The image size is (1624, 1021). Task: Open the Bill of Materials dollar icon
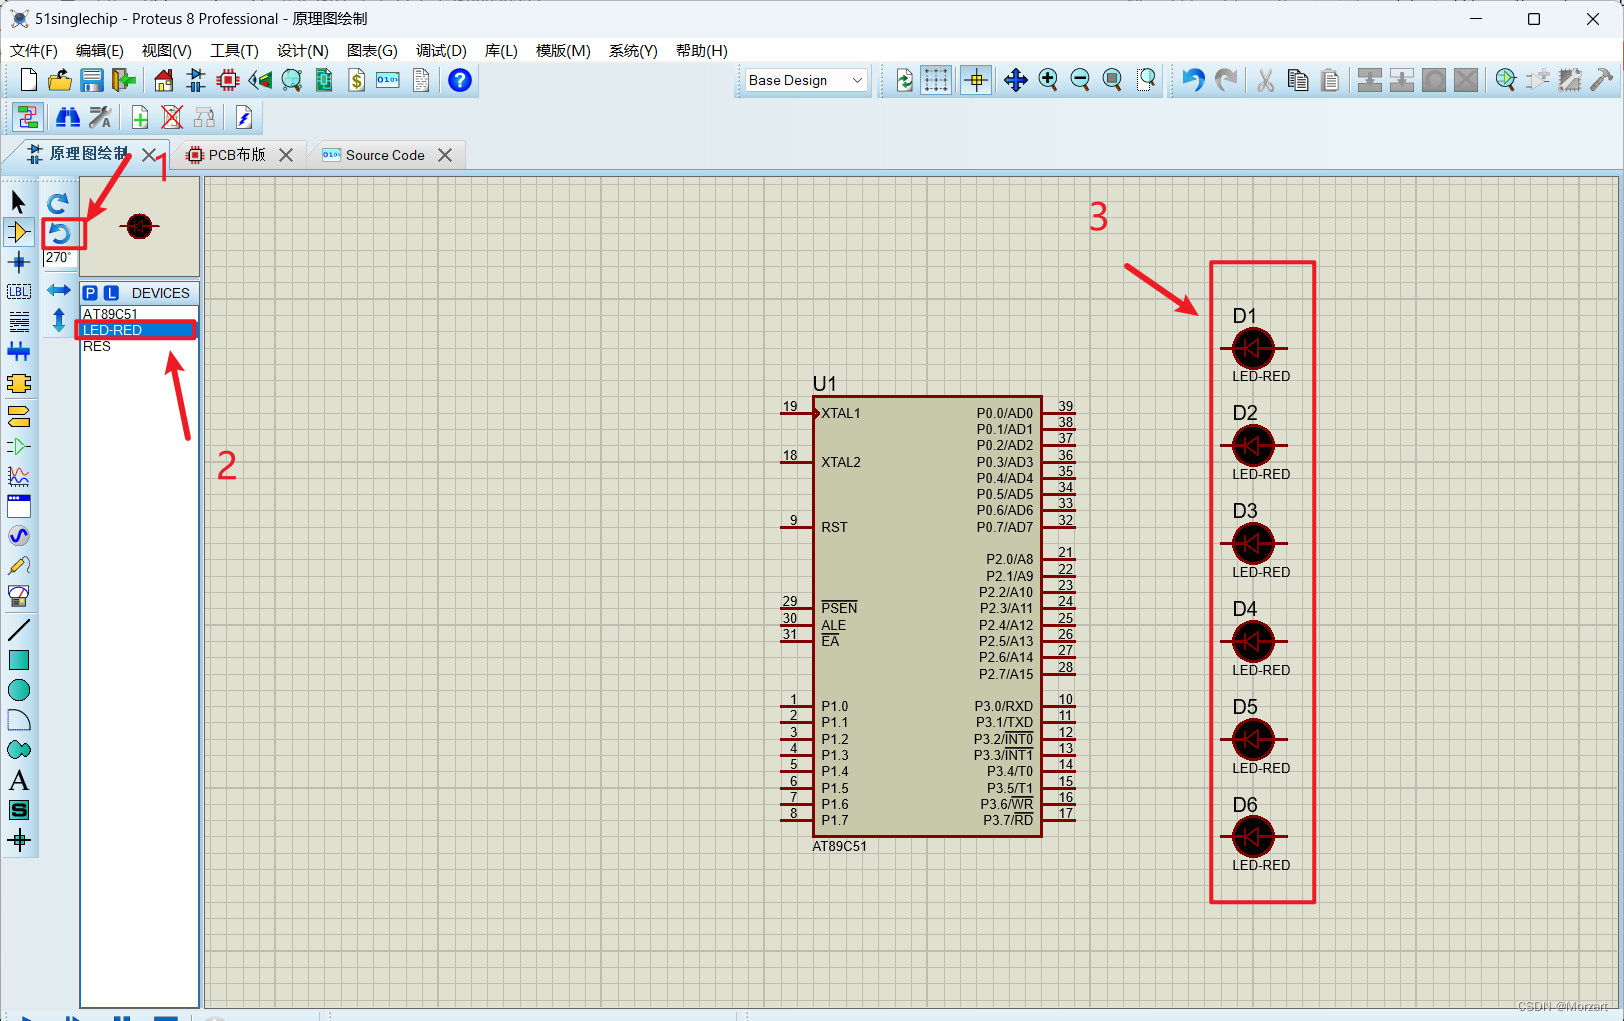(x=356, y=80)
